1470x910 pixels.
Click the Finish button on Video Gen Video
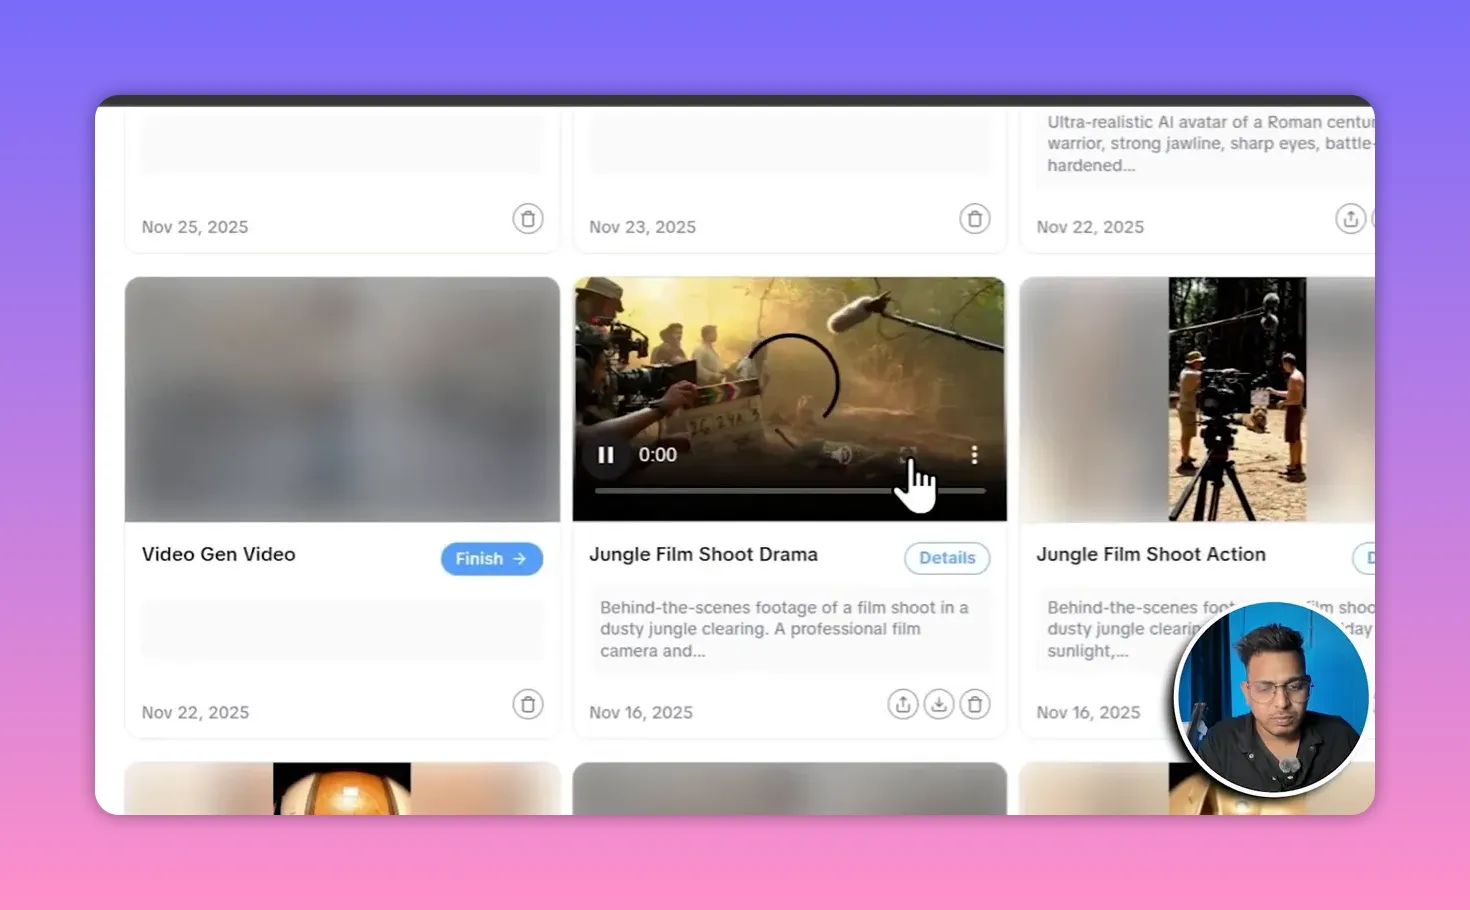pos(491,558)
